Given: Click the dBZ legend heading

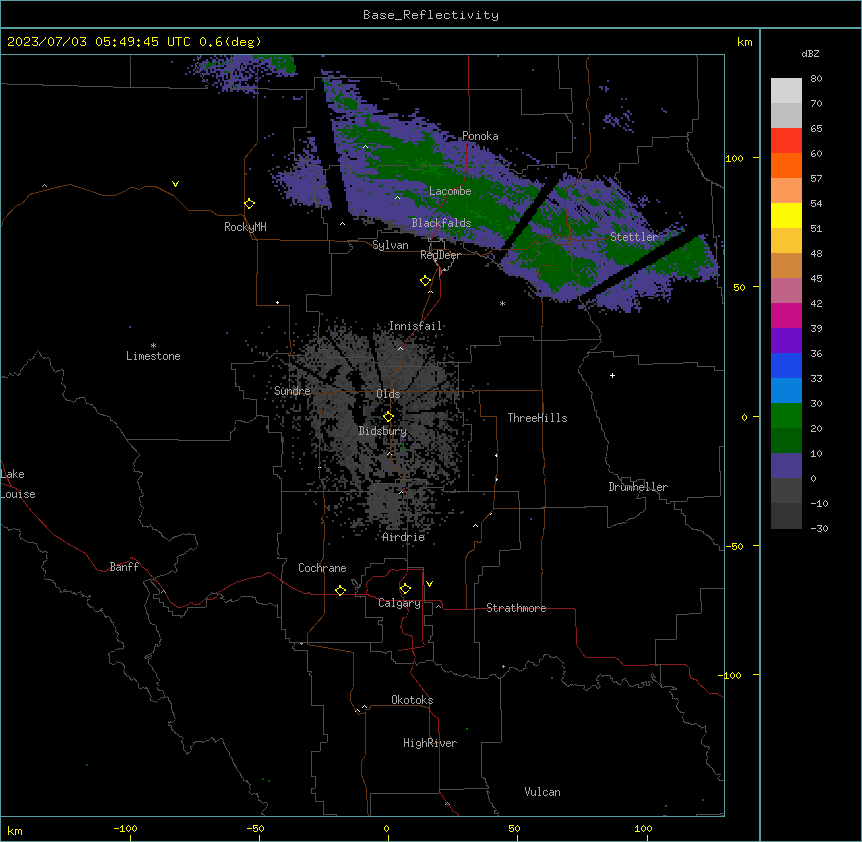Looking at the screenshot, I should [x=810, y=53].
